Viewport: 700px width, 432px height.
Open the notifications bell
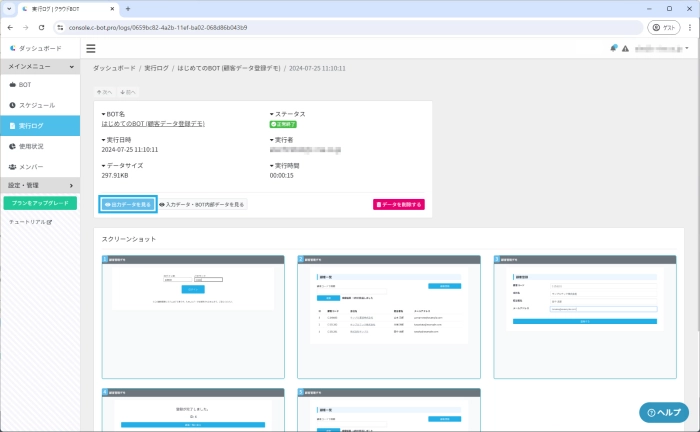[x=613, y=48]
